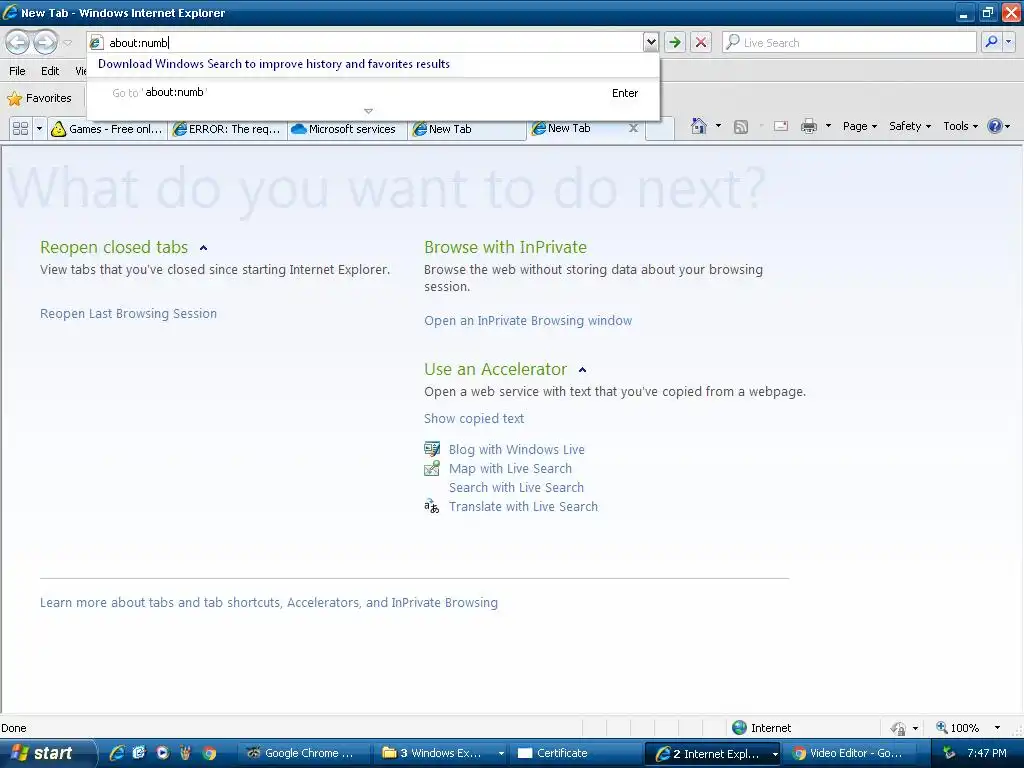Open the Tools menu

[960, 127]
